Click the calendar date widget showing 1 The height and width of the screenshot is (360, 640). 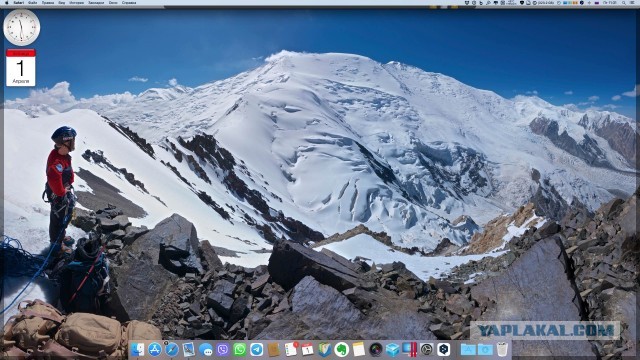21,67
